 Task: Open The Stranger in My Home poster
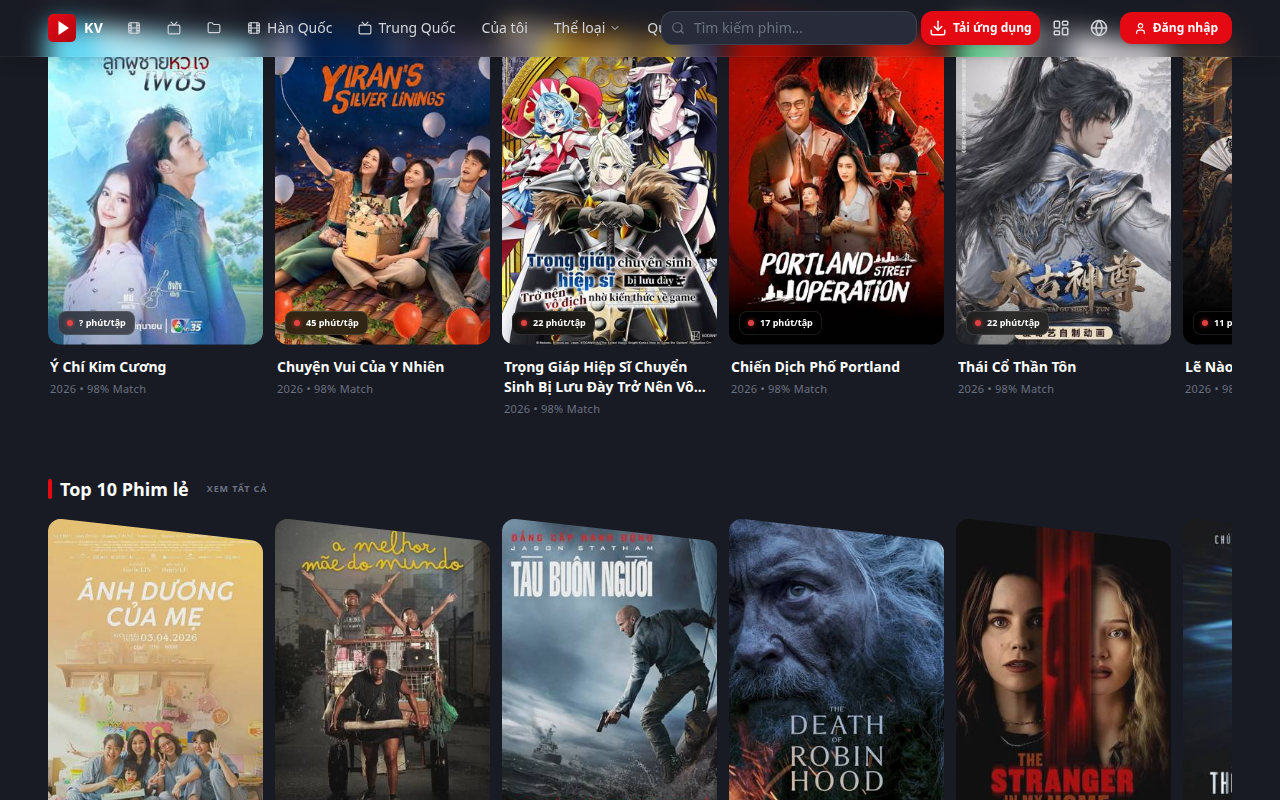[1064, 660]
